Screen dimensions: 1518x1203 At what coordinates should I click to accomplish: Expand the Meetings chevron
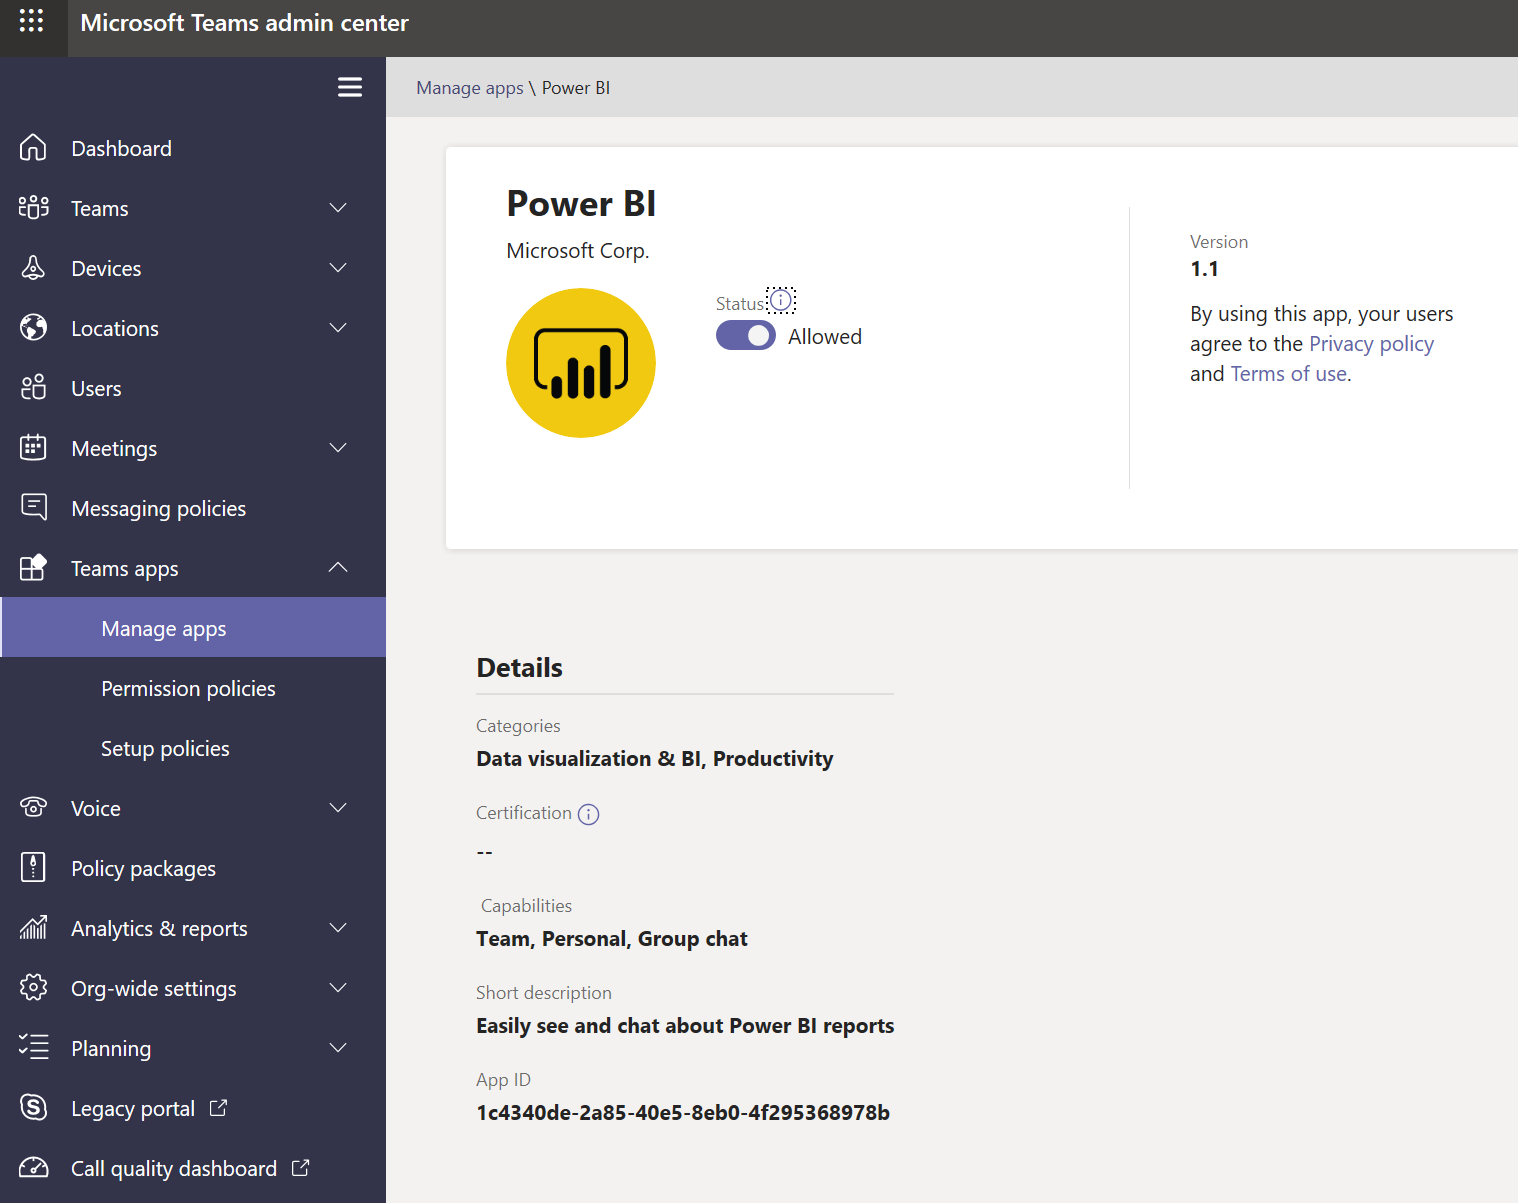[338, 448]
